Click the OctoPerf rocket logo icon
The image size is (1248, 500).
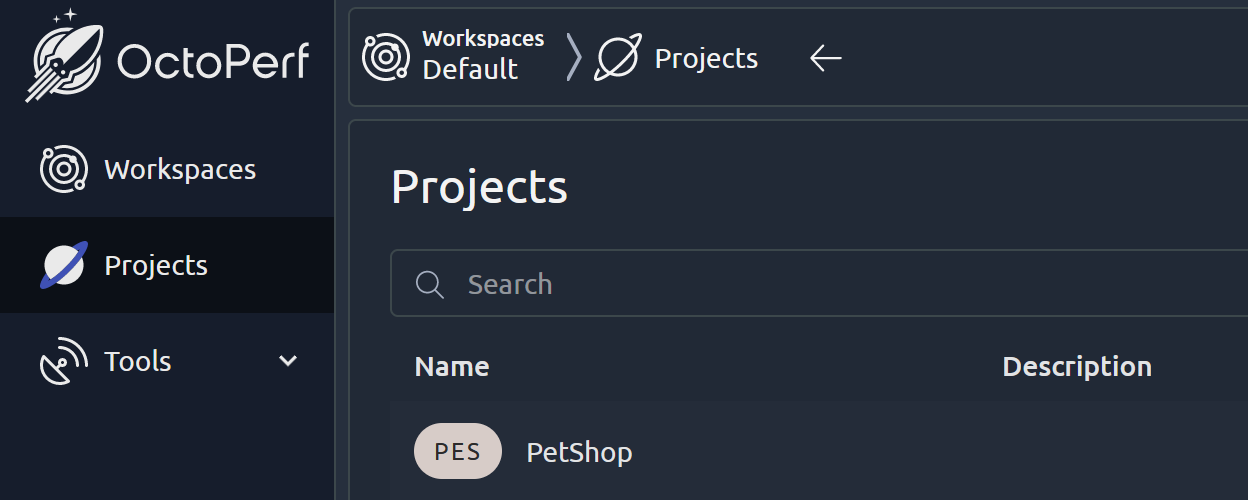click(x=63, y=56)
